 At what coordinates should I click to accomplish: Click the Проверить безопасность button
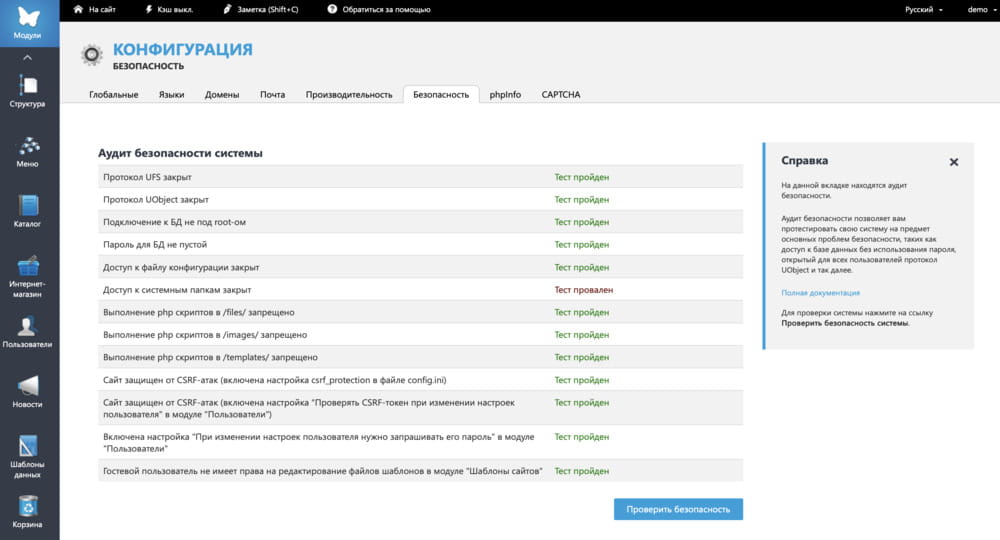pyautogui.click(x=678, y=510)
